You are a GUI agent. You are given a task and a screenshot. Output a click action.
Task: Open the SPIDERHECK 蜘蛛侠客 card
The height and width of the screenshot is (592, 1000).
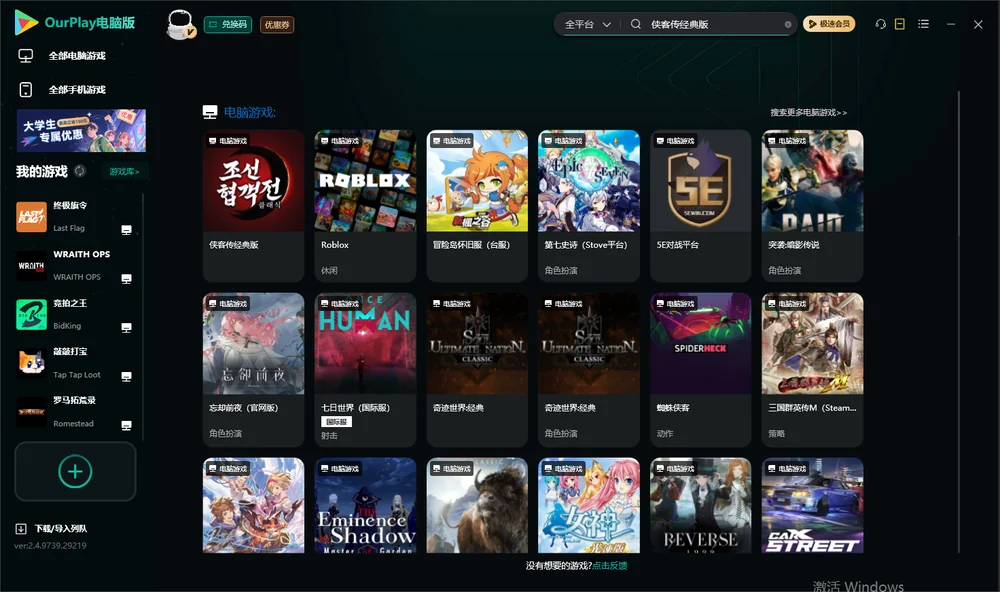tap(701, 369)
